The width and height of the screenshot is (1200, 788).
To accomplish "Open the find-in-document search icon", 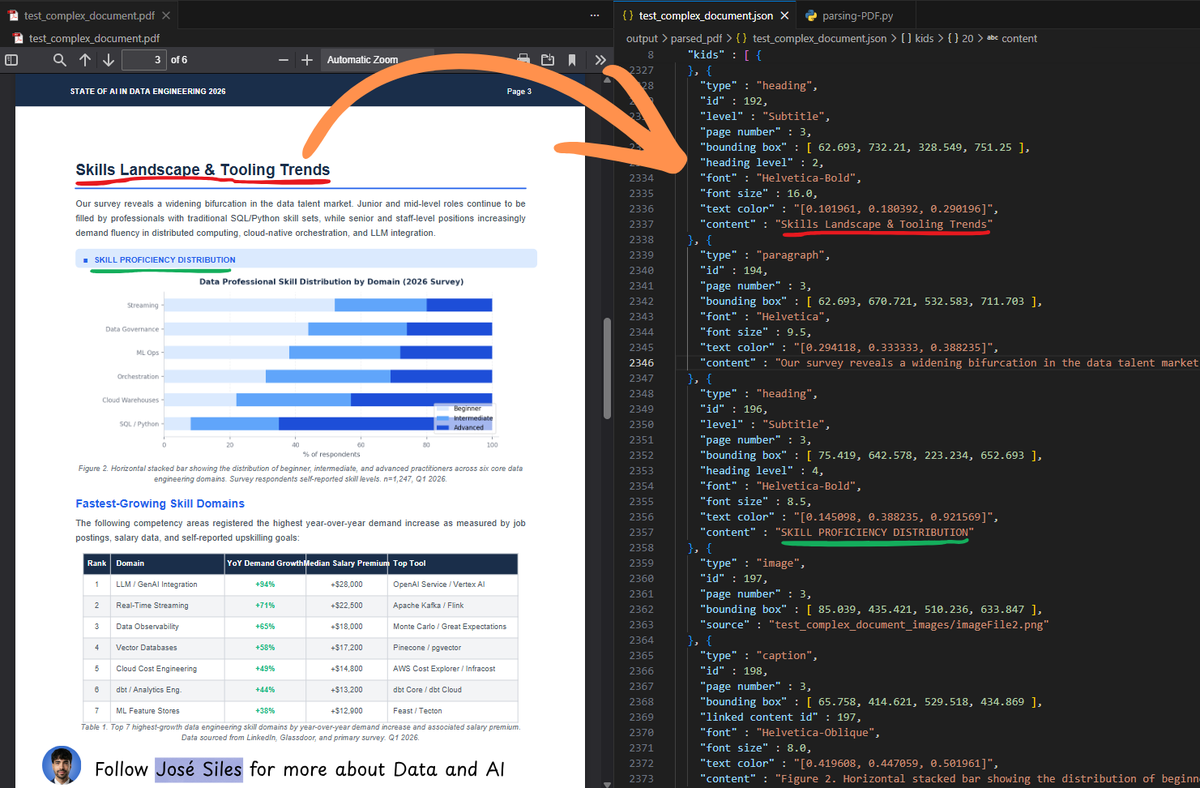I will [x=60, y=60].
